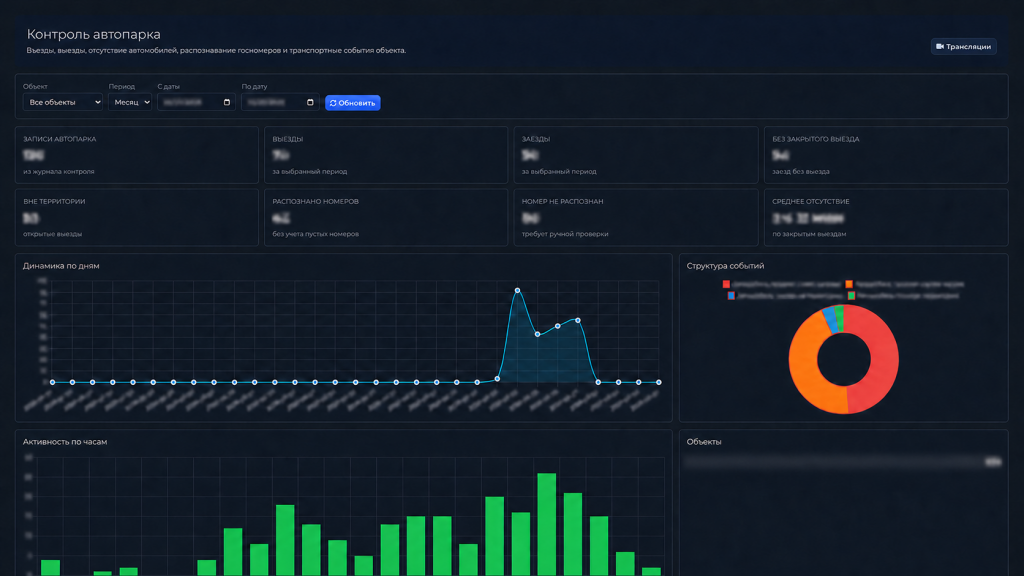Open the calendar picker icon in С даты

(227, 102)
